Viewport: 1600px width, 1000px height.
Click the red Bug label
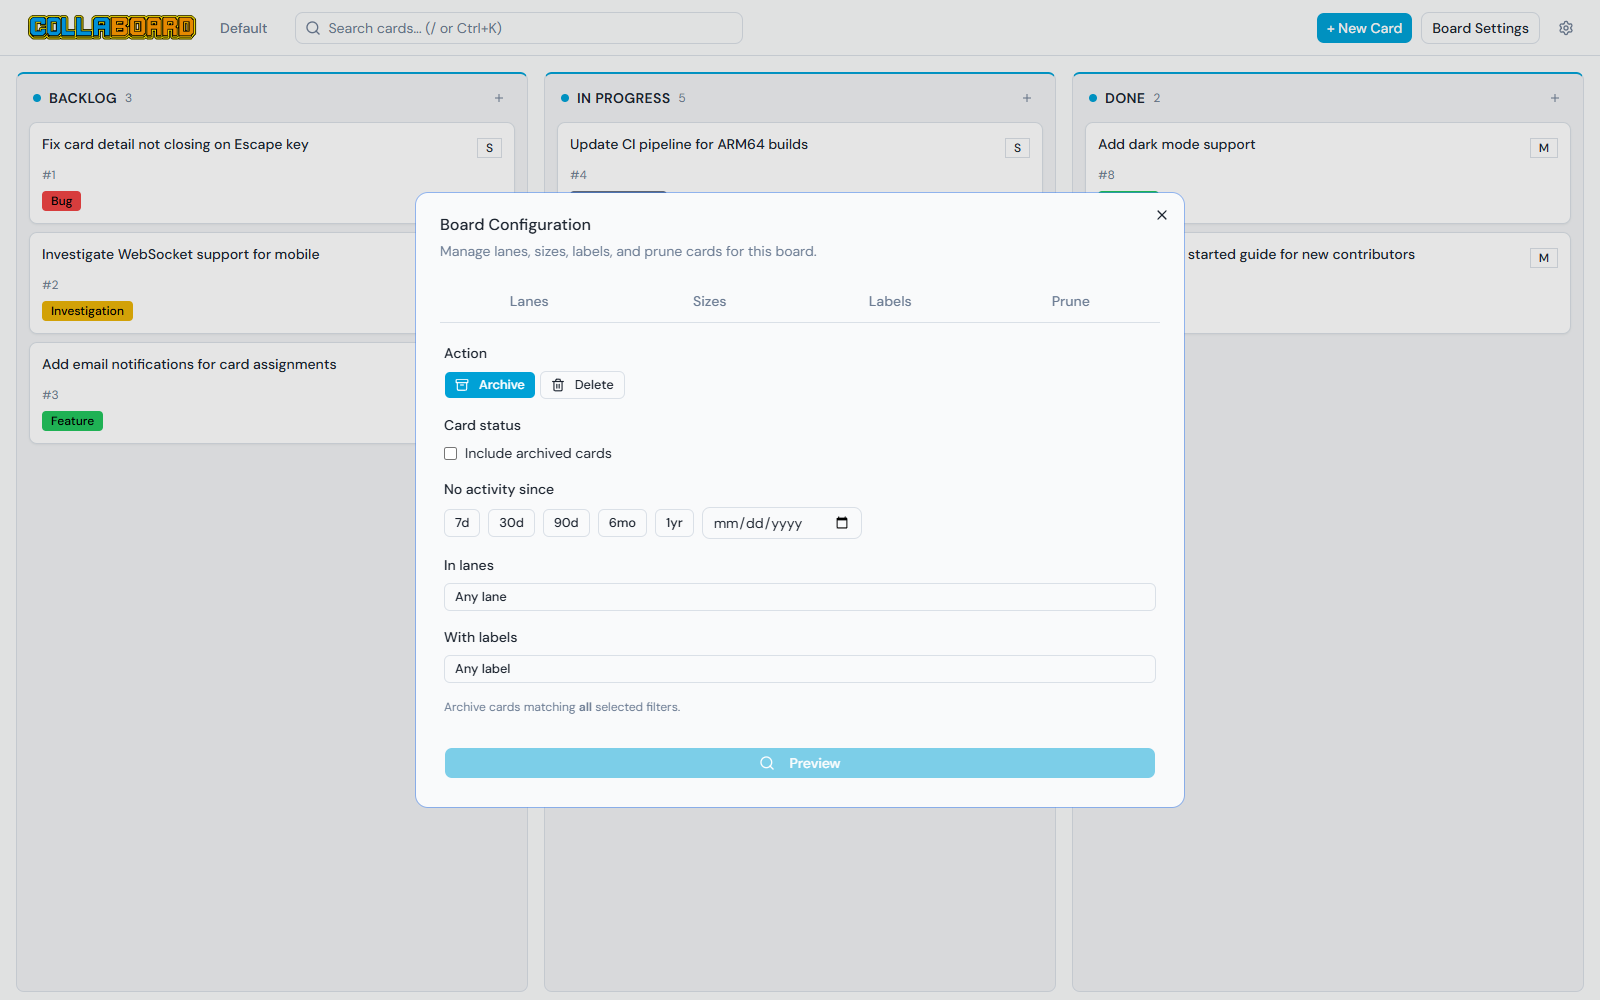(62, 201)
